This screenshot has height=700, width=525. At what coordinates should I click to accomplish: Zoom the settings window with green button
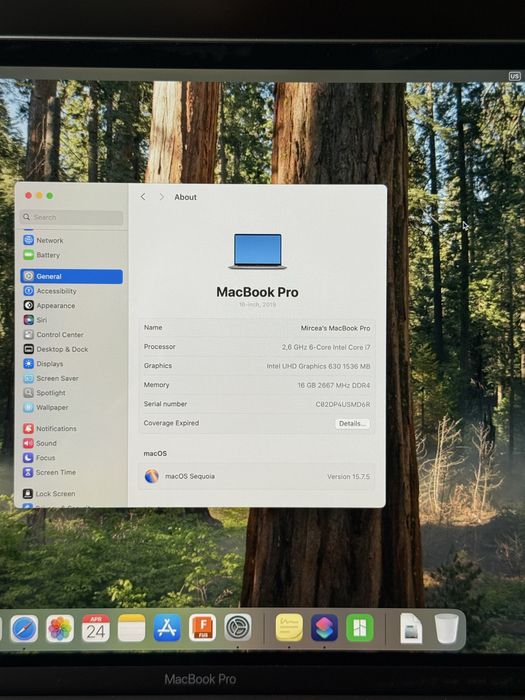(50, 196)
